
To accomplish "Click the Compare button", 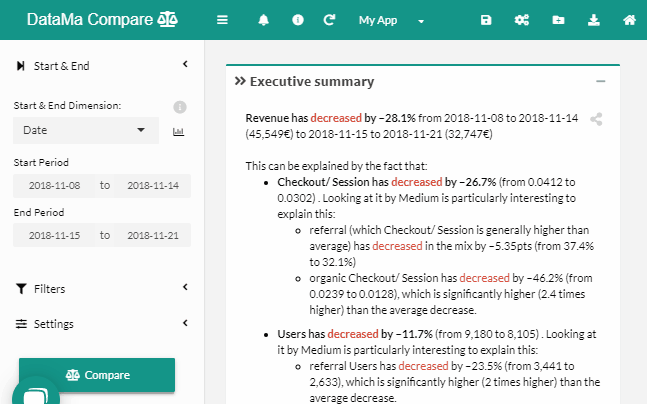I will click(x=97, y=375).
